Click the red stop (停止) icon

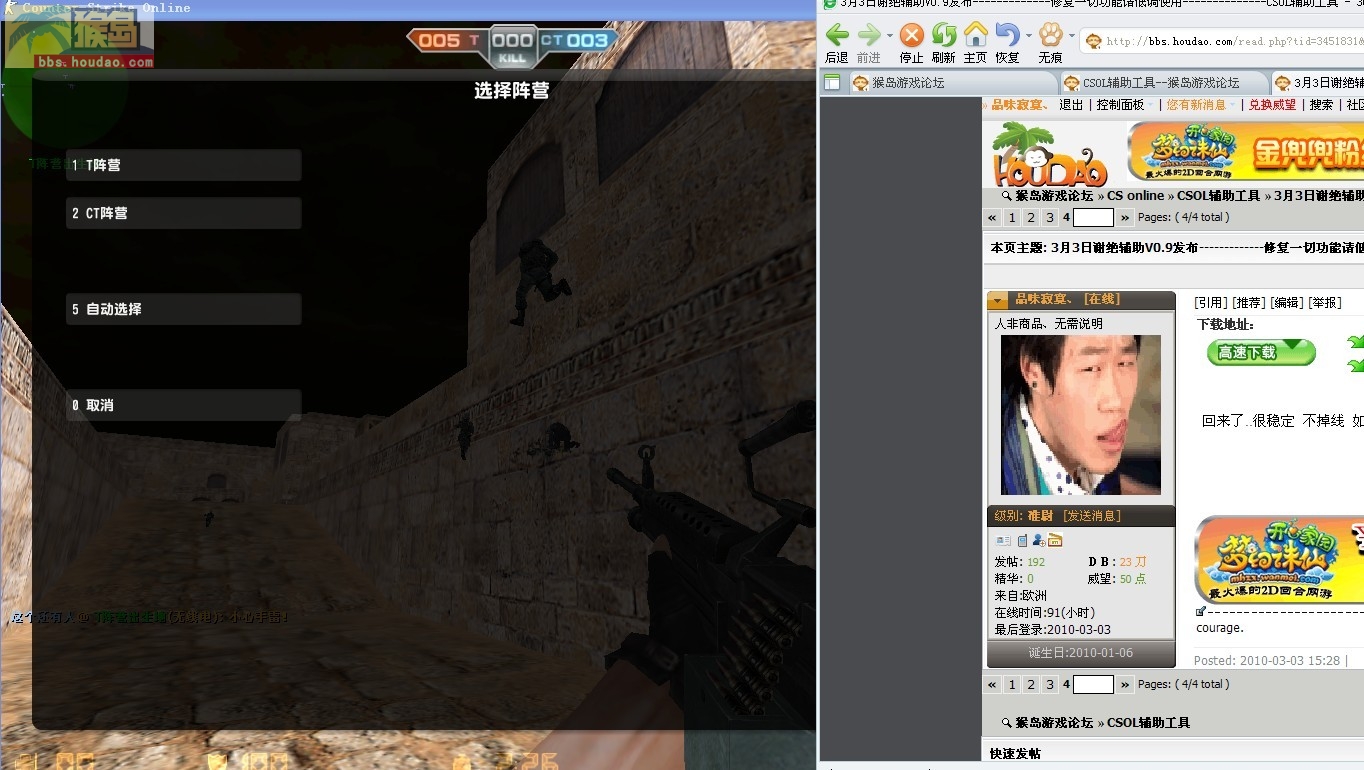pos(911,36)
